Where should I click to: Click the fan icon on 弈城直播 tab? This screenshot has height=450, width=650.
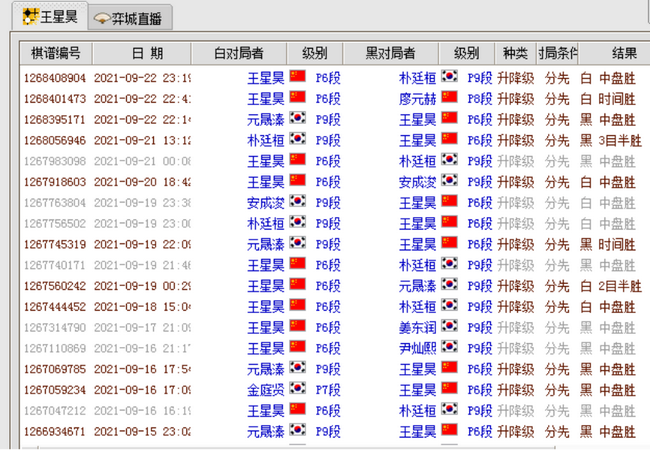102,19
